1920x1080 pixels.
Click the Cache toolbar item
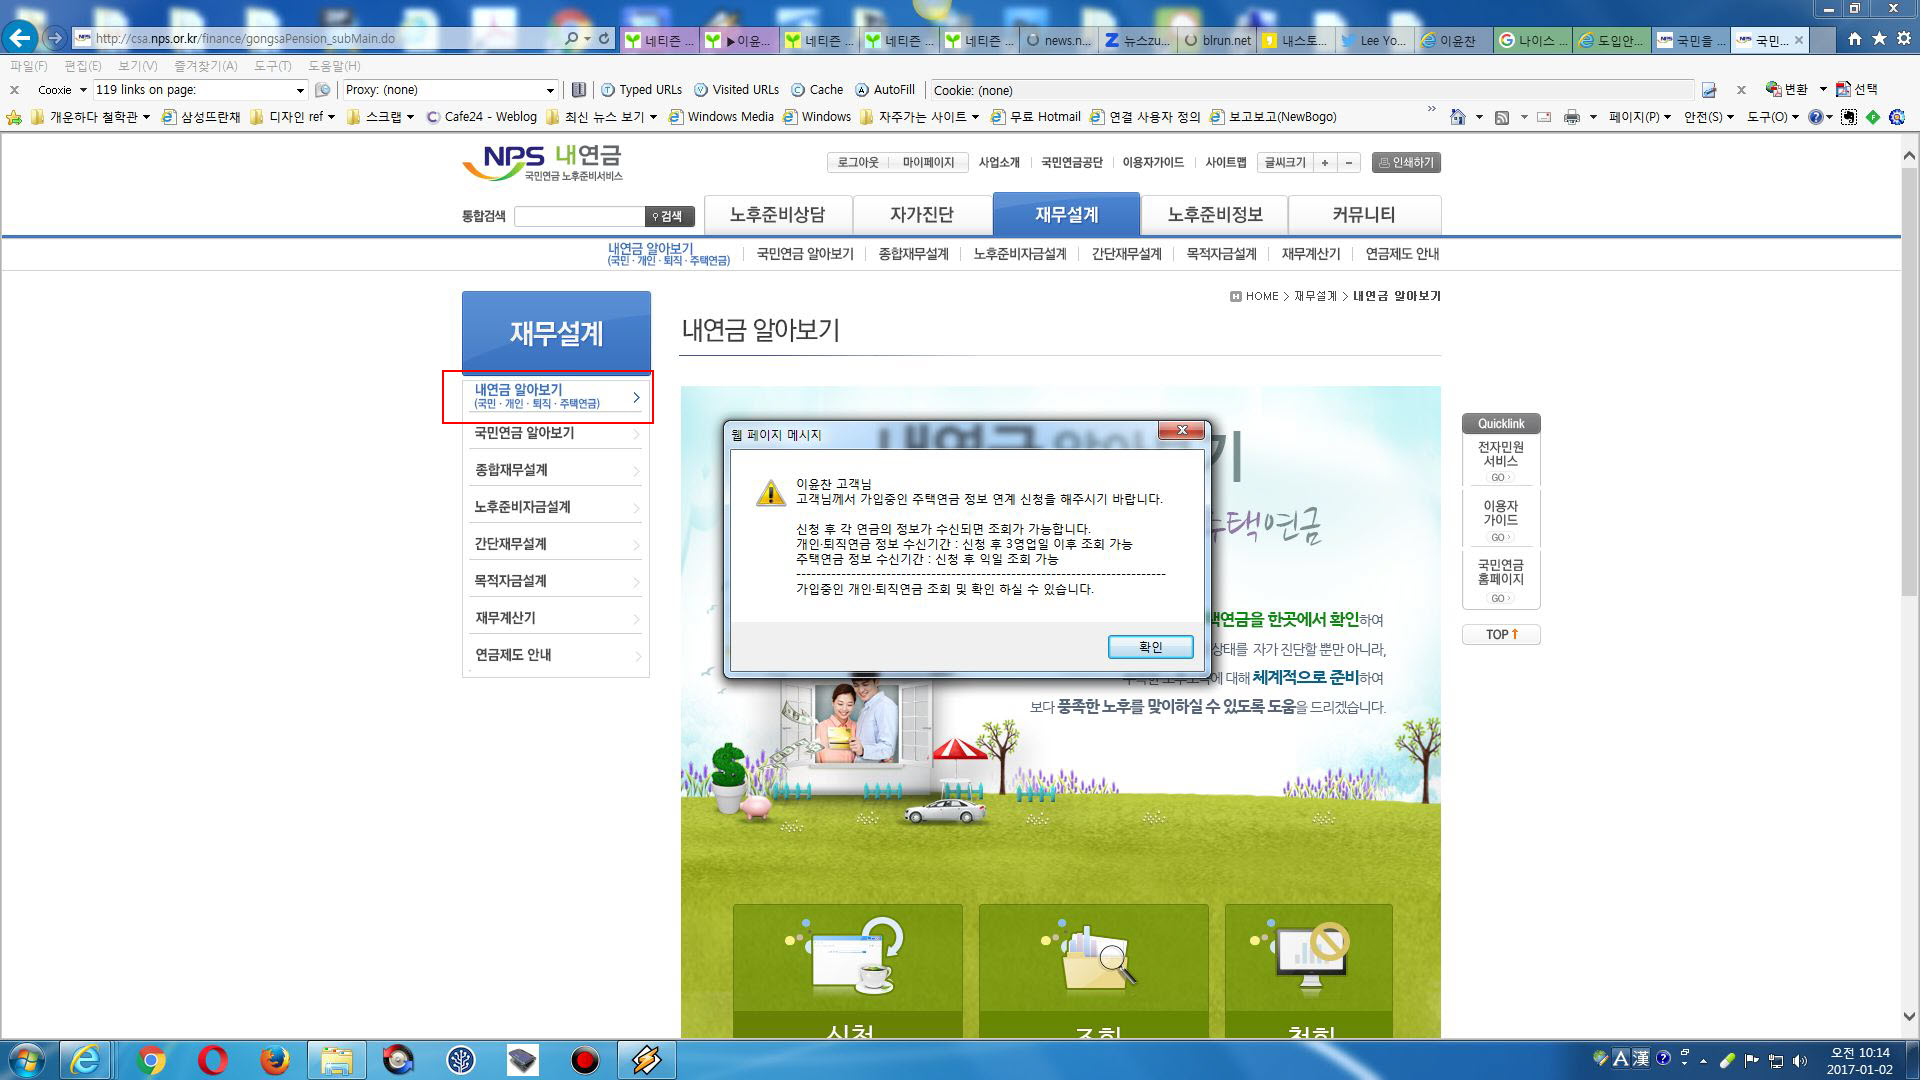tap(817, 90)
